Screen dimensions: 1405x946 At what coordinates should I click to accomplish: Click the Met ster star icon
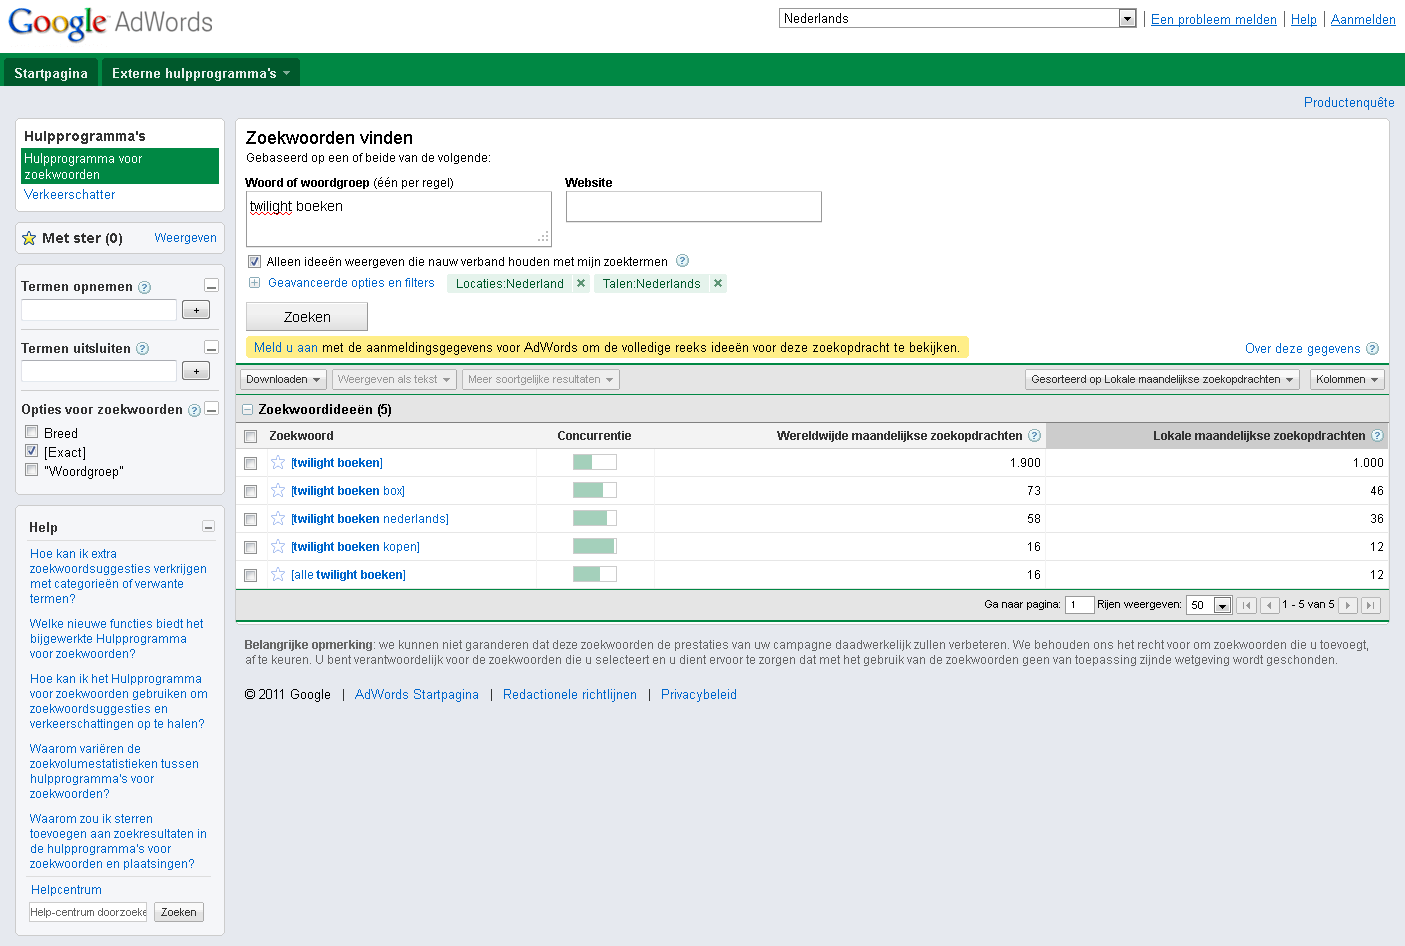[29, 238]
